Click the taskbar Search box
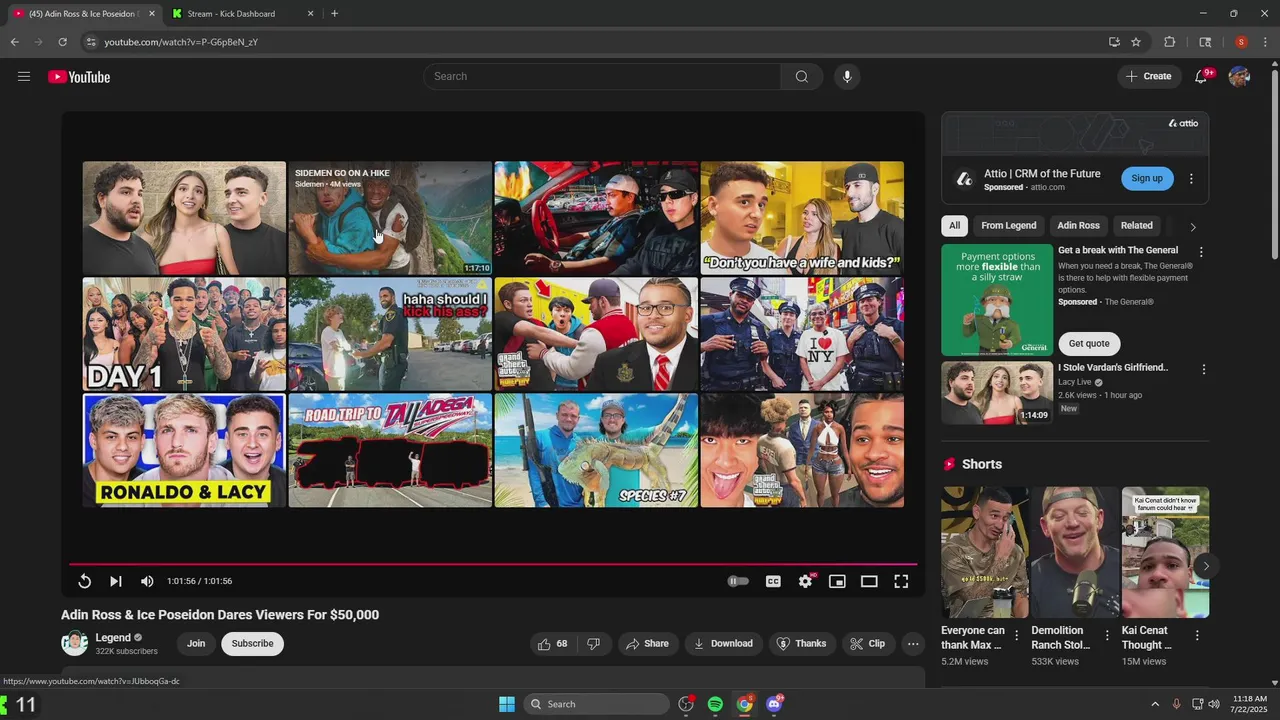The width and height of the screenshot is (1280, 720). [596, 704]
